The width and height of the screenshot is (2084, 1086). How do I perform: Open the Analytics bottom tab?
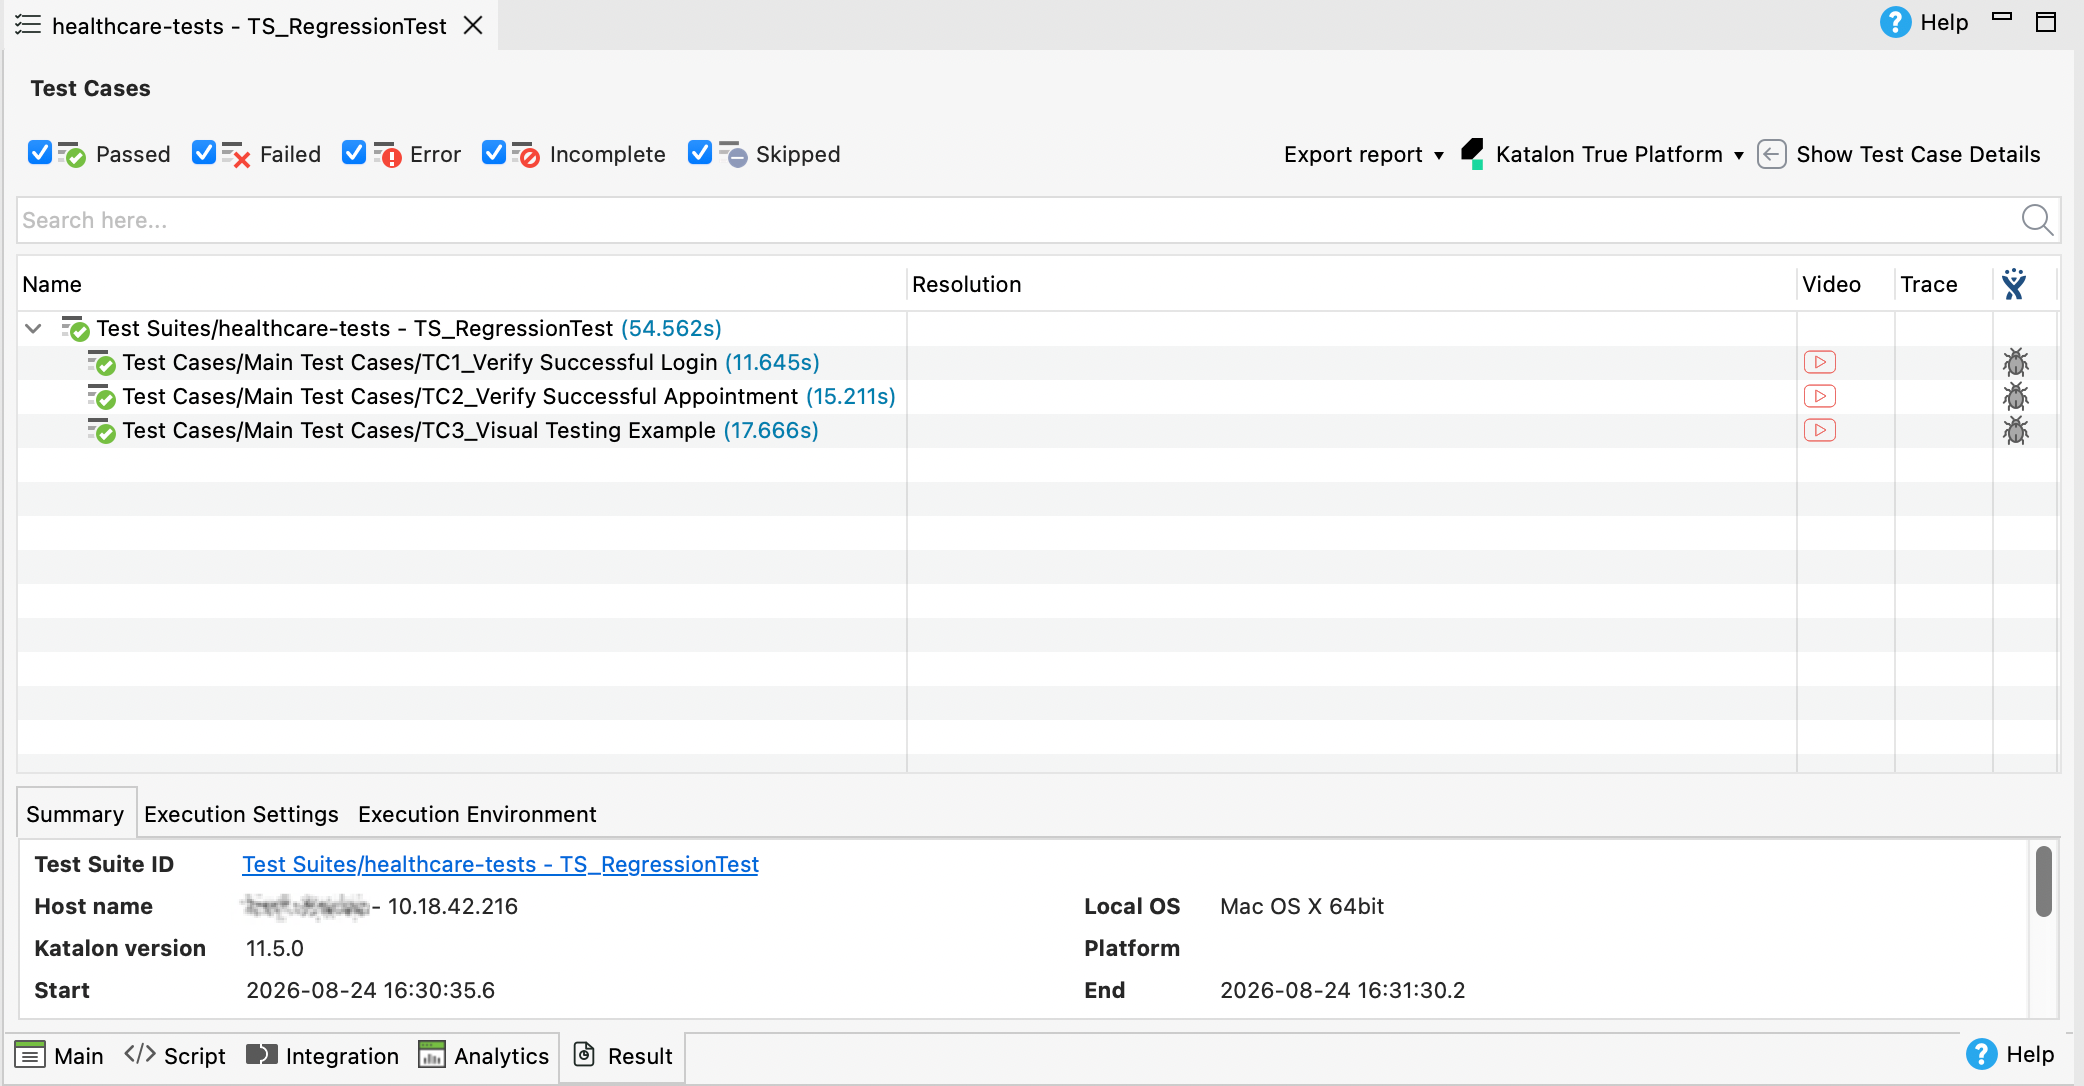click(x=484, y=1056)
